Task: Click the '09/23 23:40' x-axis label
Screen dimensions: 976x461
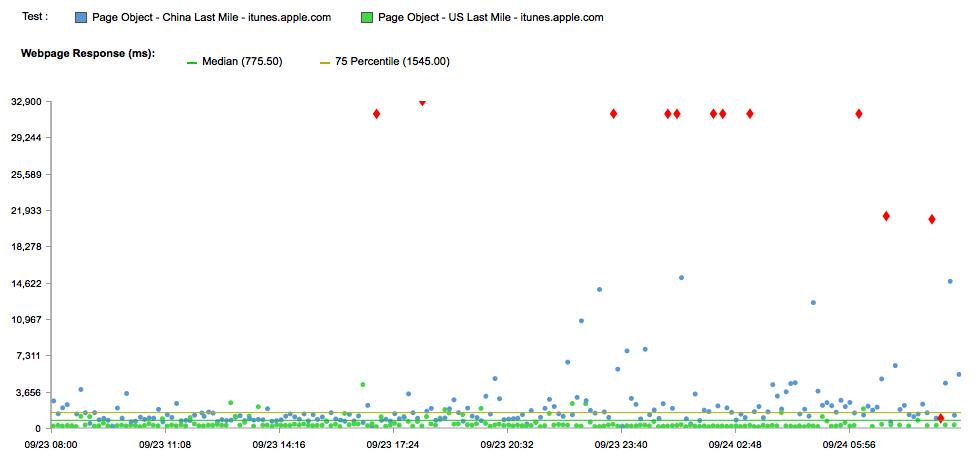Action: 621,445
